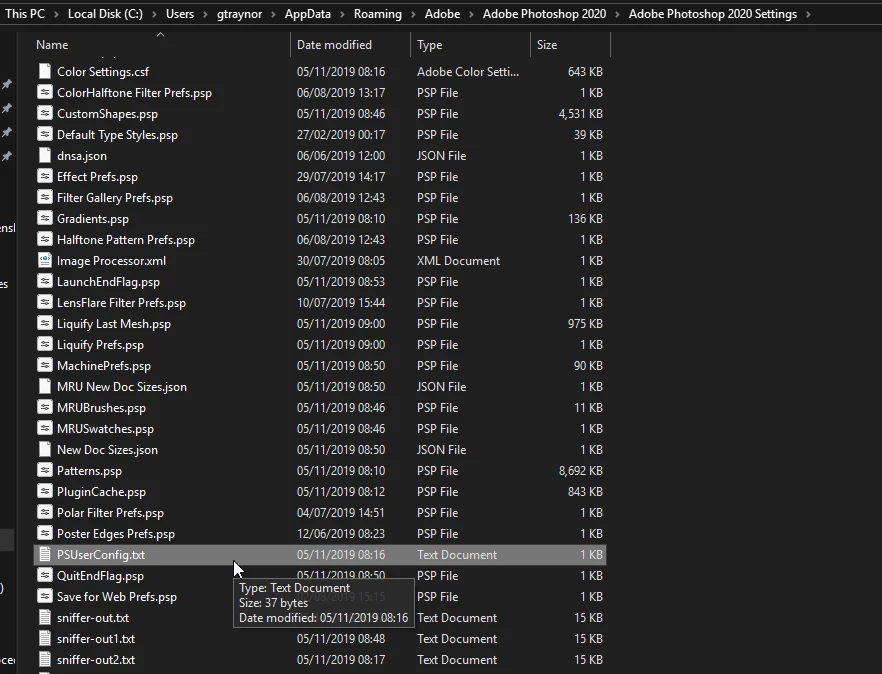Click the dnsa.json file icon
Image resolution: width=882 pixels, height=674 pixels.
point(44,155)
